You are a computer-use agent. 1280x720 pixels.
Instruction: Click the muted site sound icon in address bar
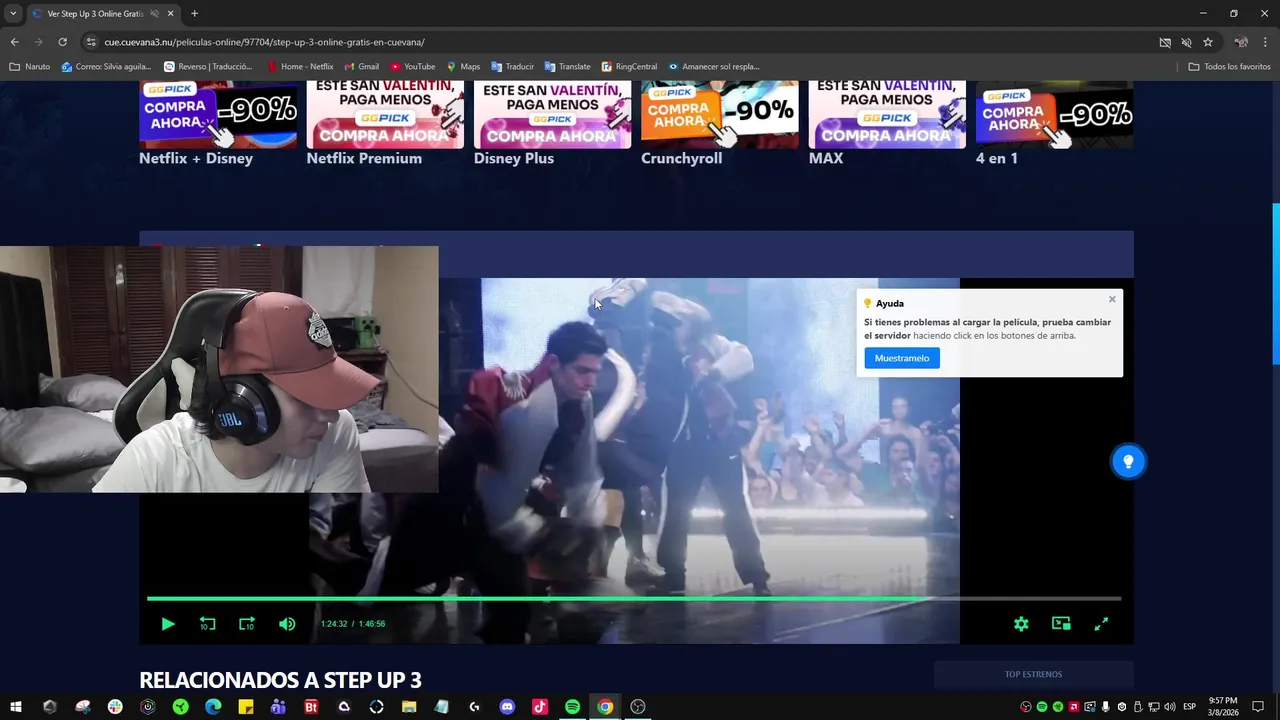pos(1186,42)
